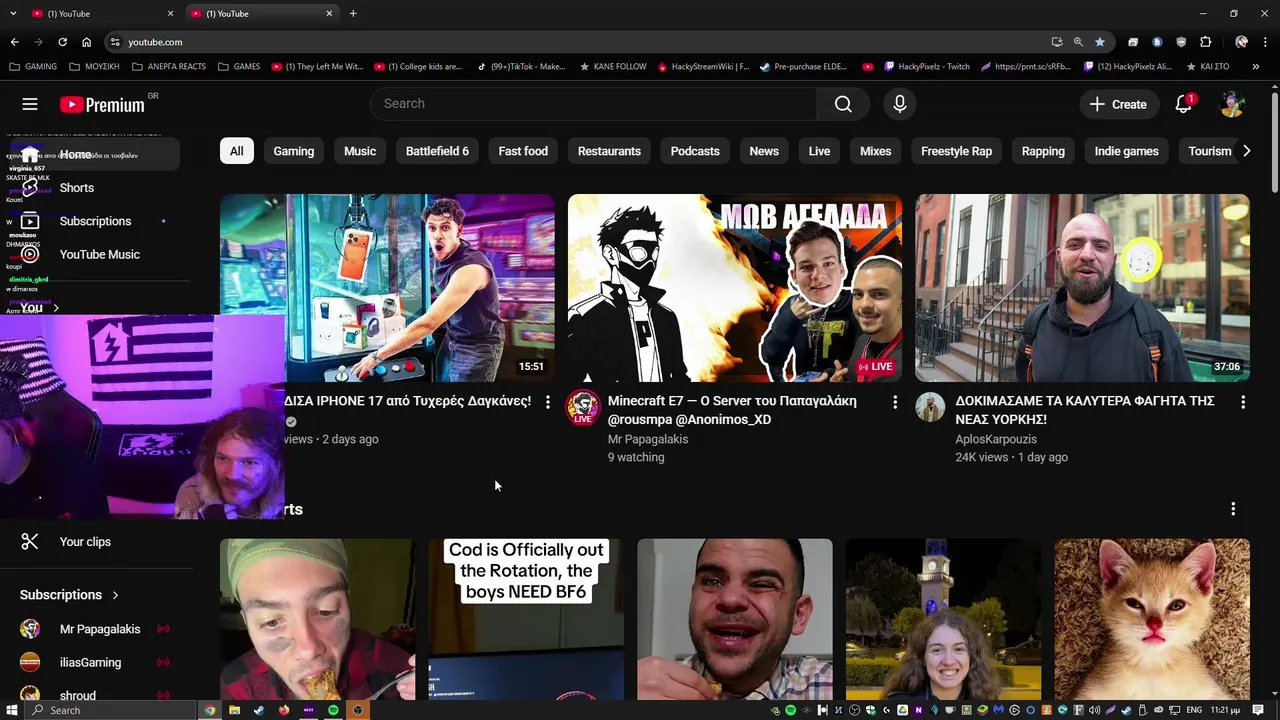This screenshot has height=720, width=1280.
Task: Open the ΜΟΥΣΙΚΗ bookmarks folder
Action: tap(94, 67)
